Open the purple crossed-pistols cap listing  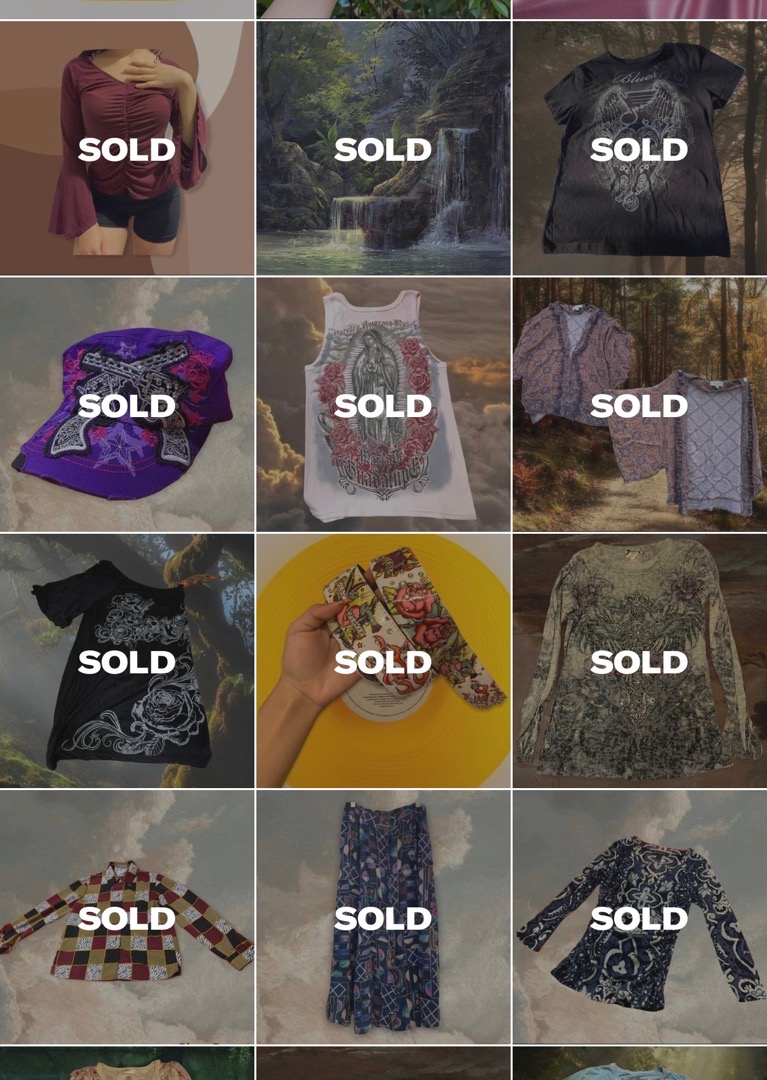coord(127,404)
